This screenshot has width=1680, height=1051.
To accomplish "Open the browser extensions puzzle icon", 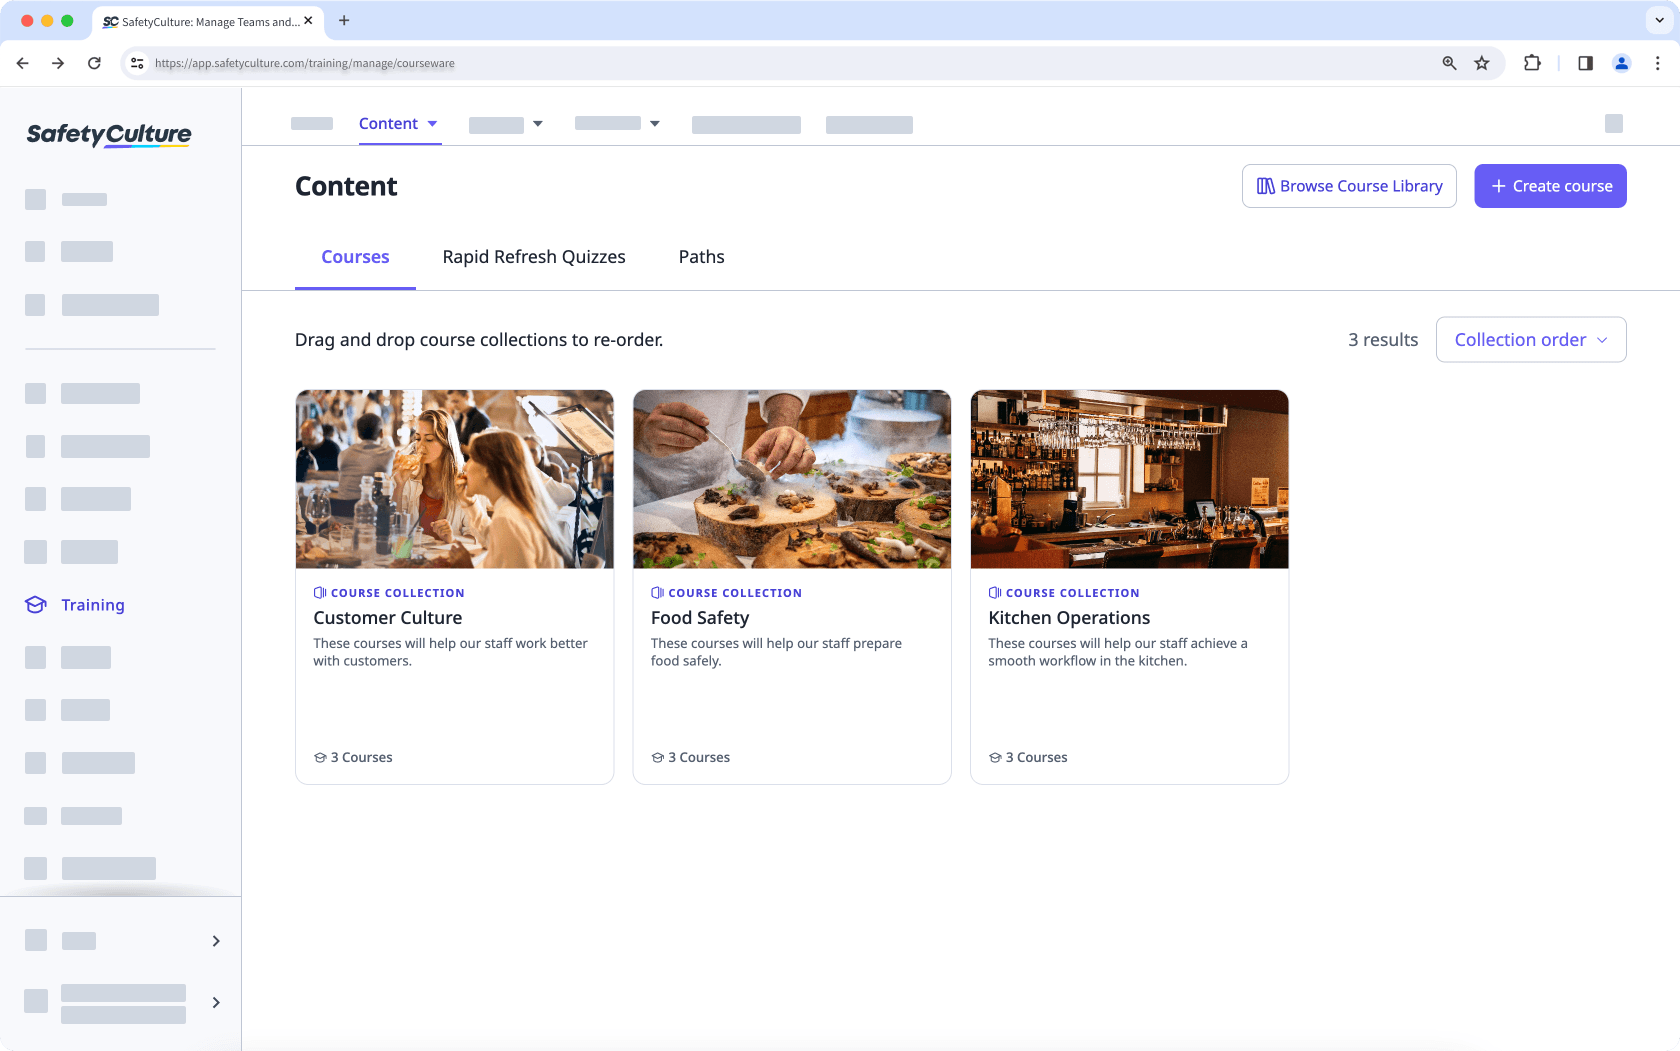I will (x=1532, y=62).
